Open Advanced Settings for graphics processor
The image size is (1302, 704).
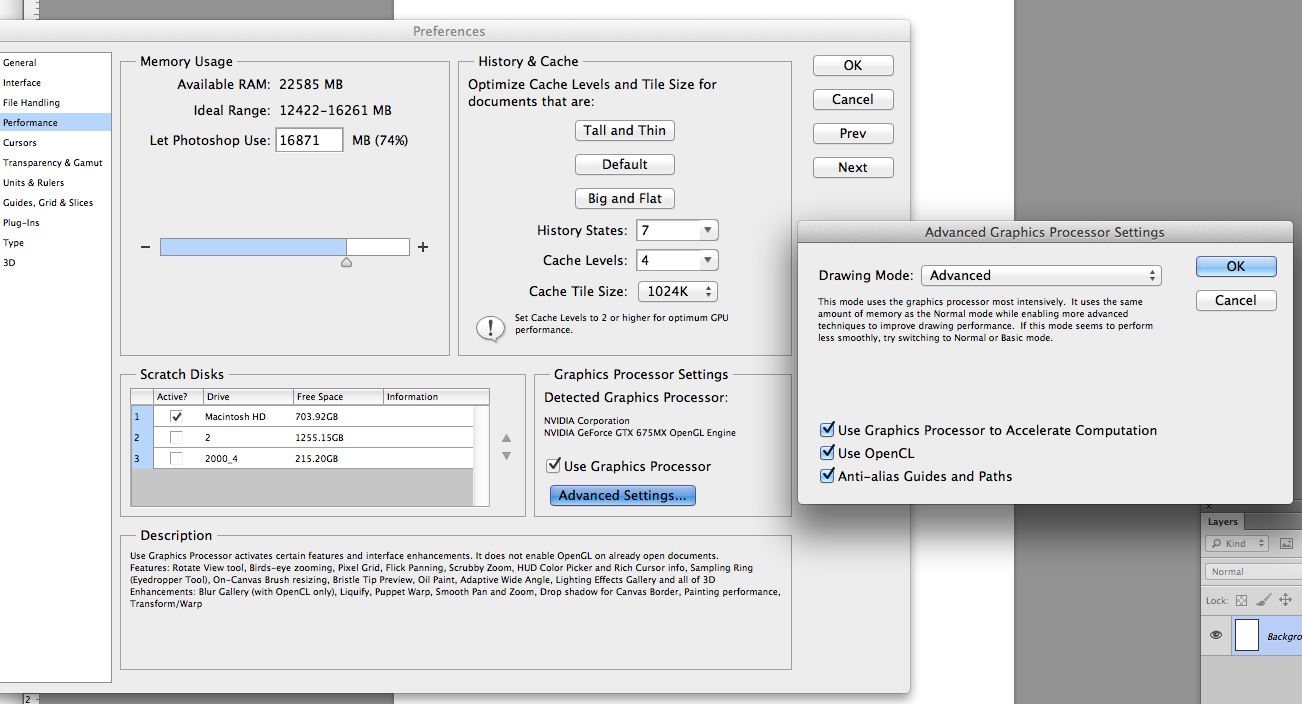coord(623,495)
